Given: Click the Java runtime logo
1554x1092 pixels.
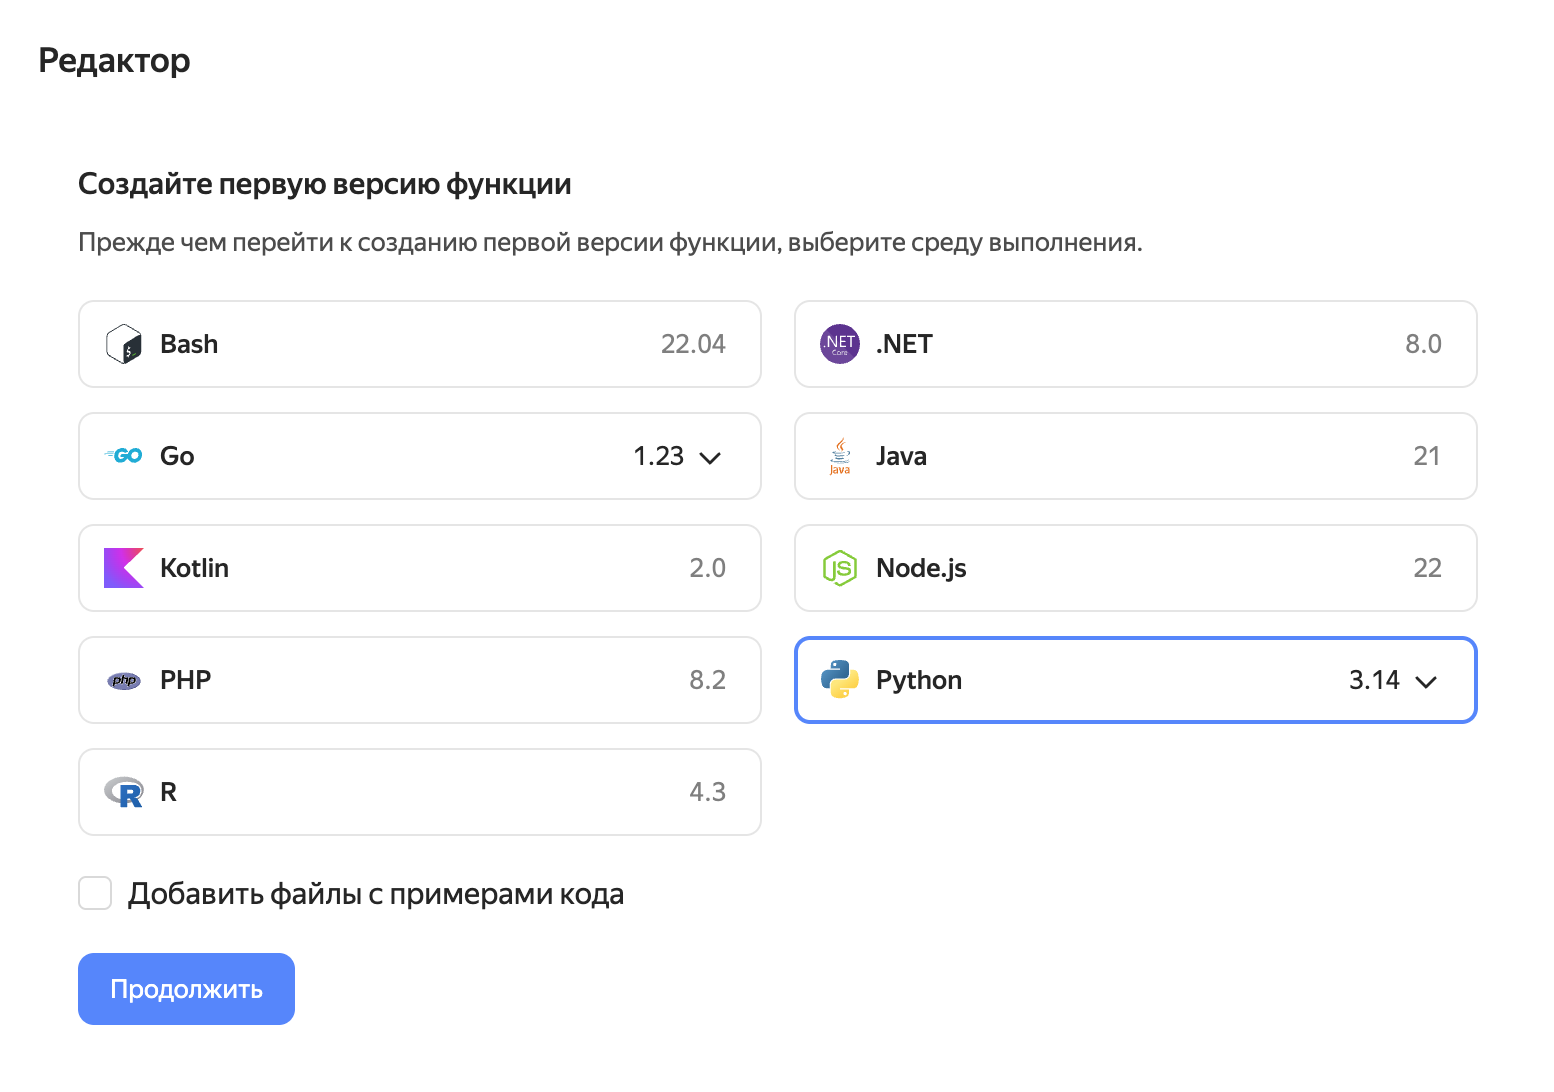Looking at the screenshot, I should (x=840, y=456).
